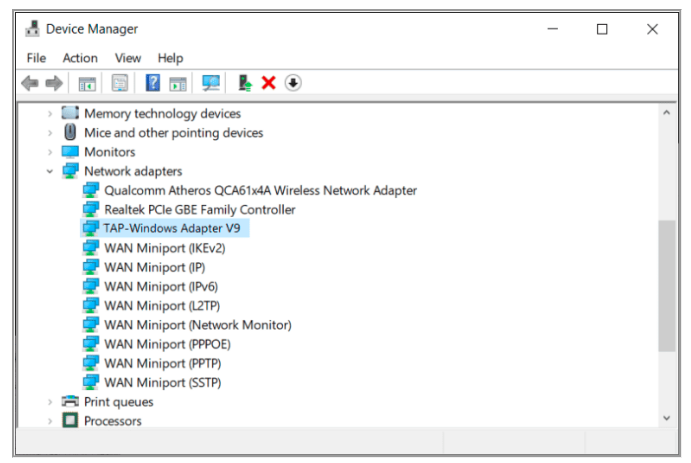Click the Back arrow toolbar icon

point(30,83)
